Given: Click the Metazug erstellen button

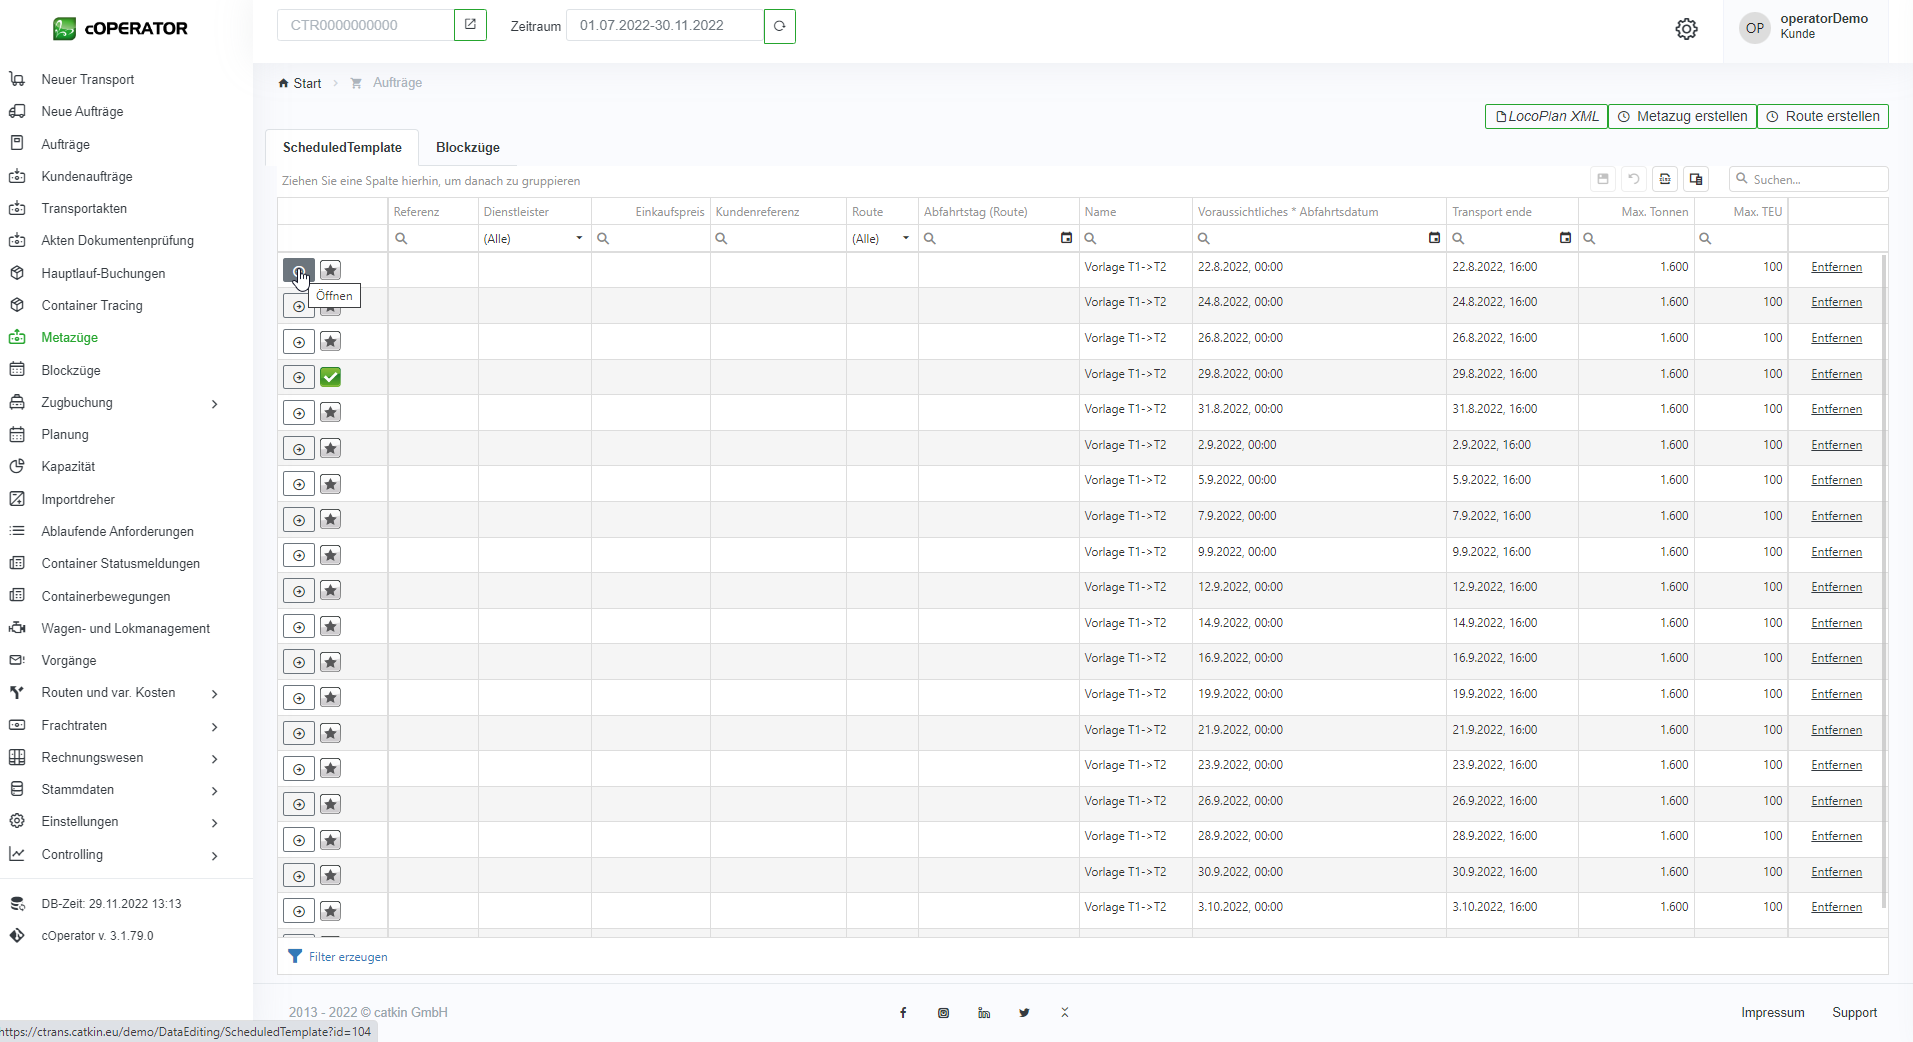Looking at the screenshot, I should tap(1682, 117).
